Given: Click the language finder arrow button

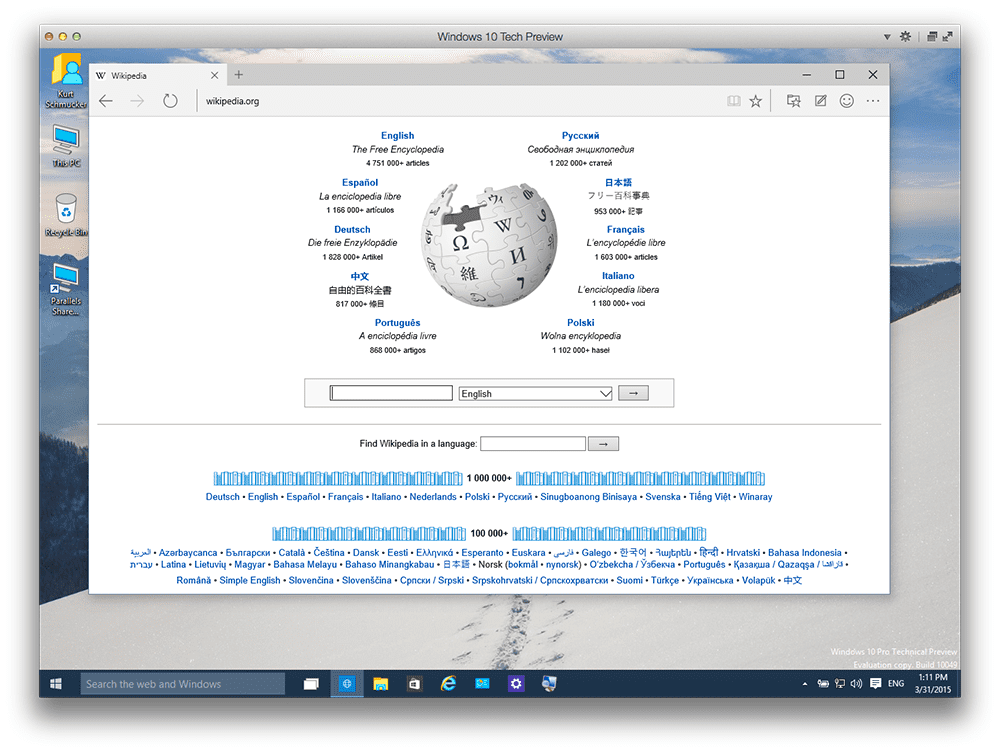Looking at the screenshot, I should 603,443.
